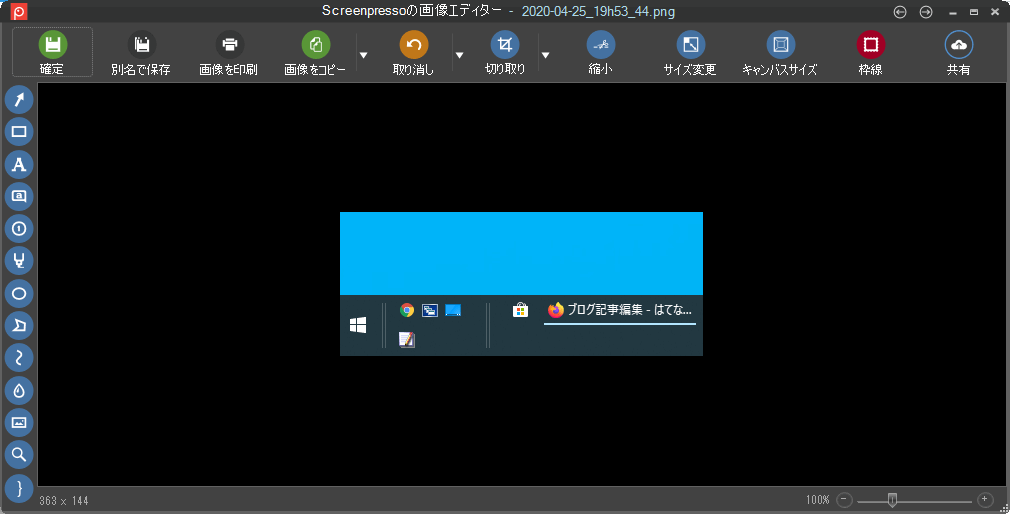Select the ellipse drawing tool
1010x514 pixels.
19,293
